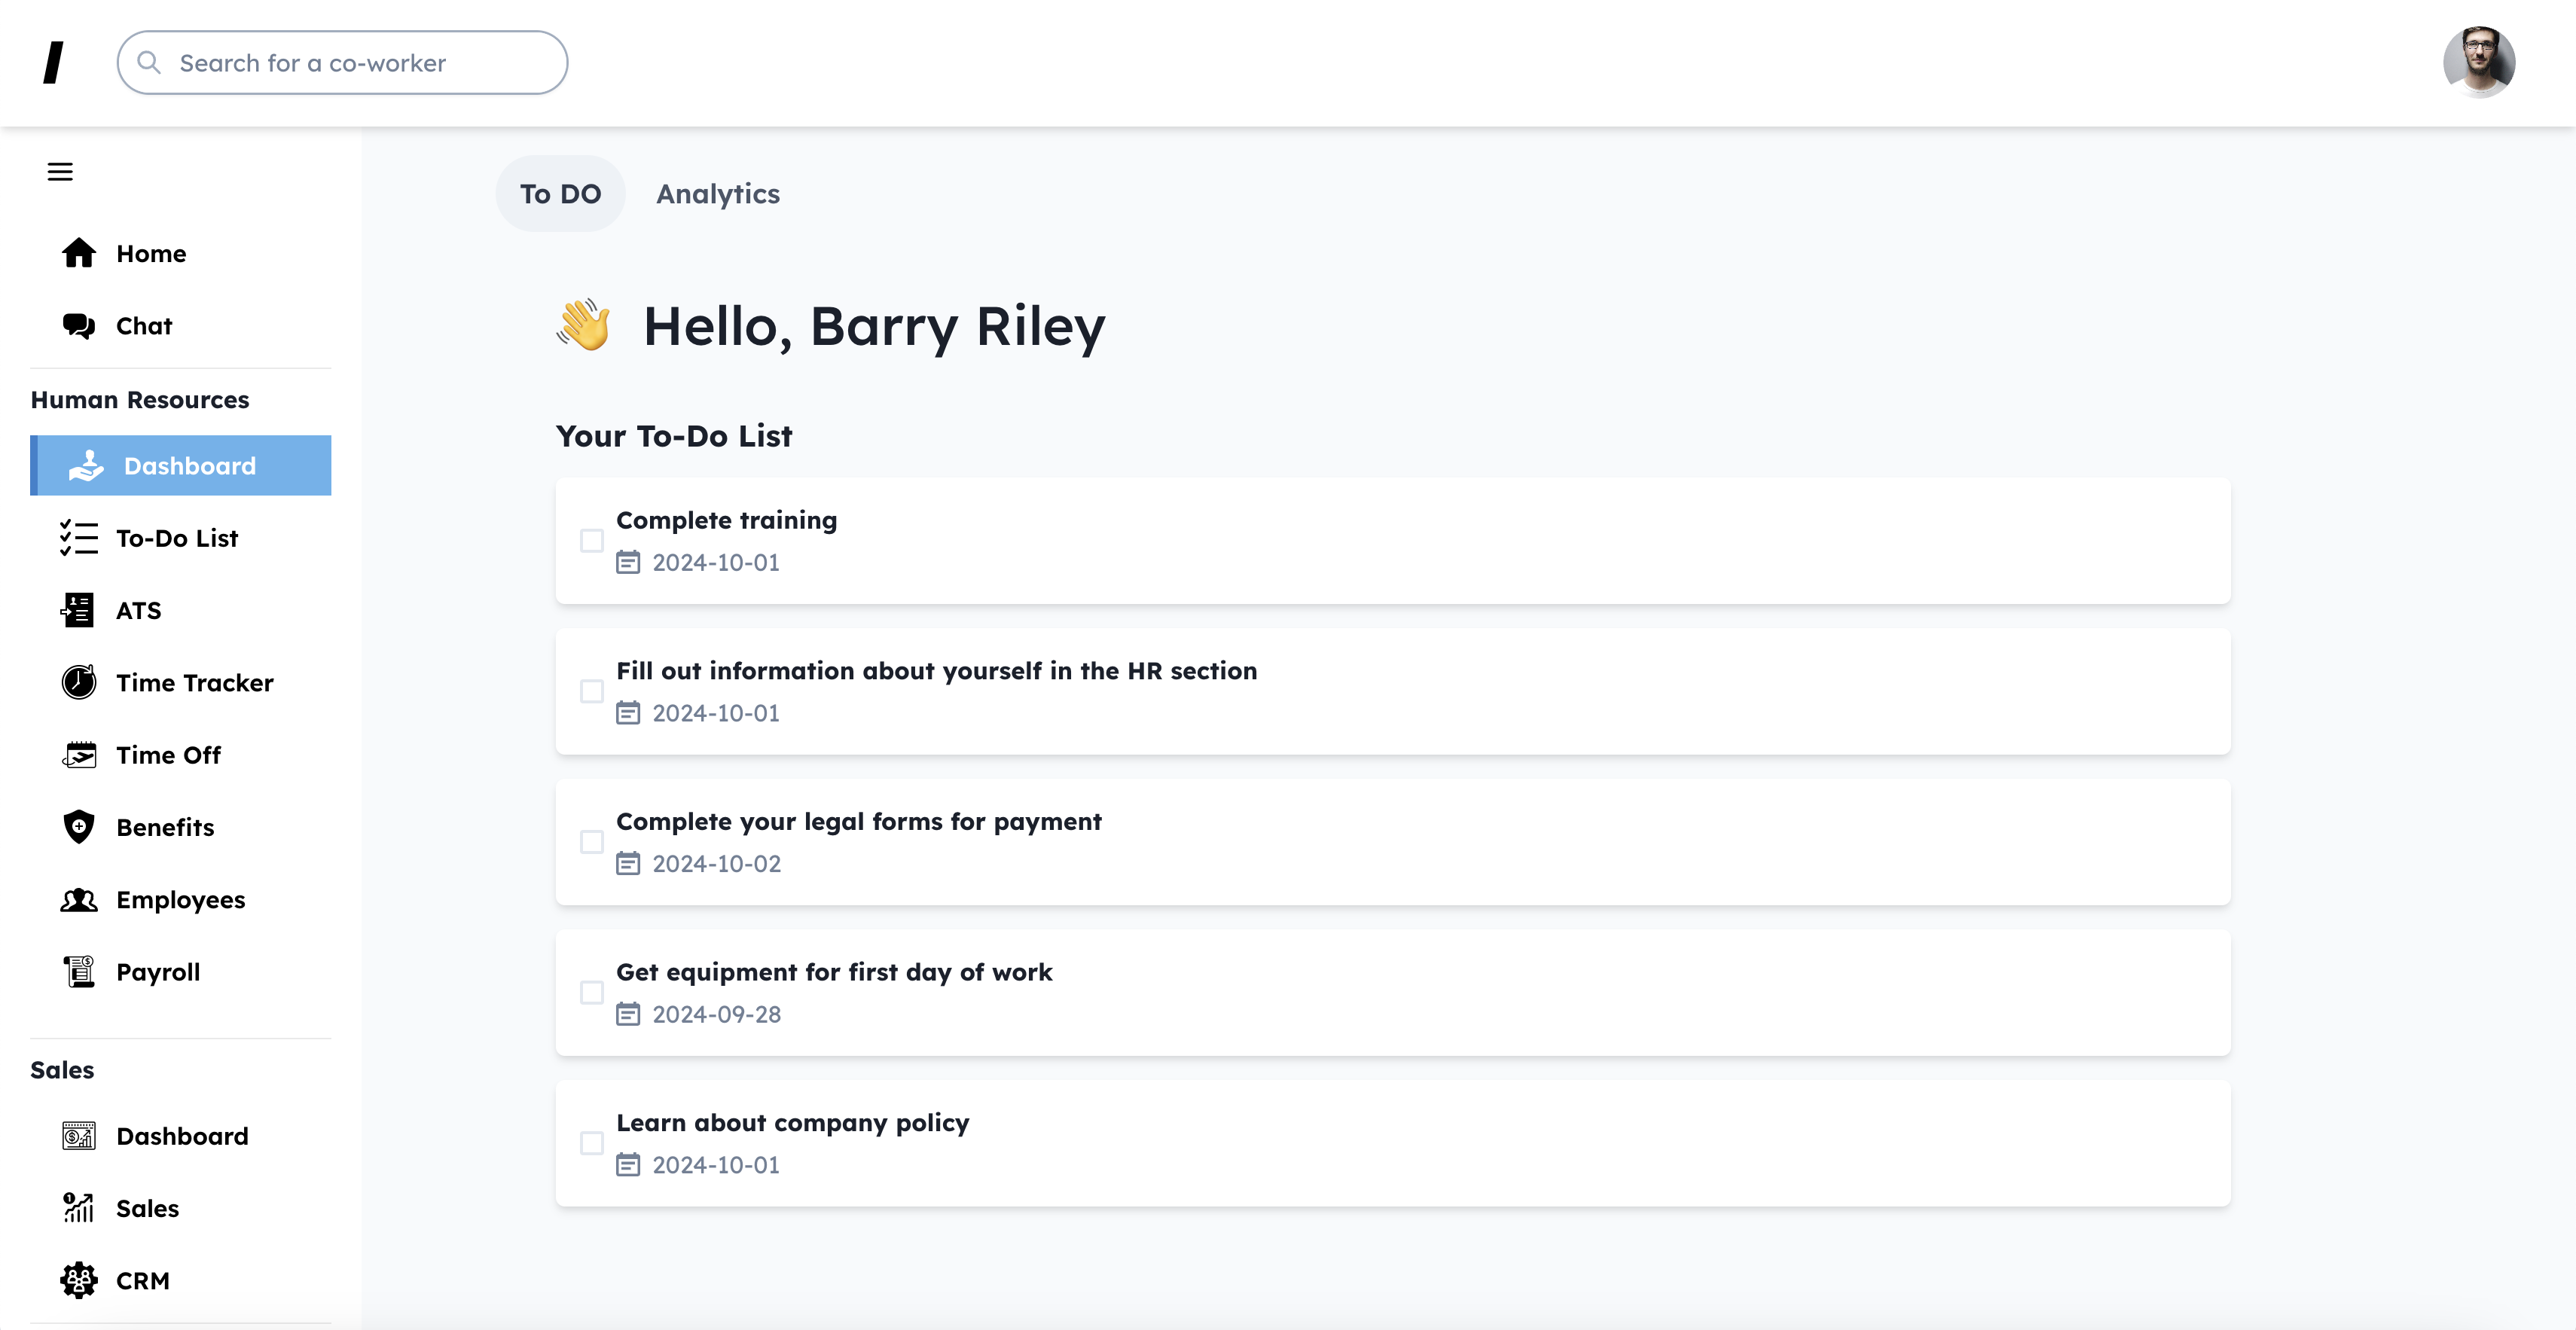Check the 'Get equipment for first day' checkbox
The image size is (2576, 1330).
pos(592,993)
